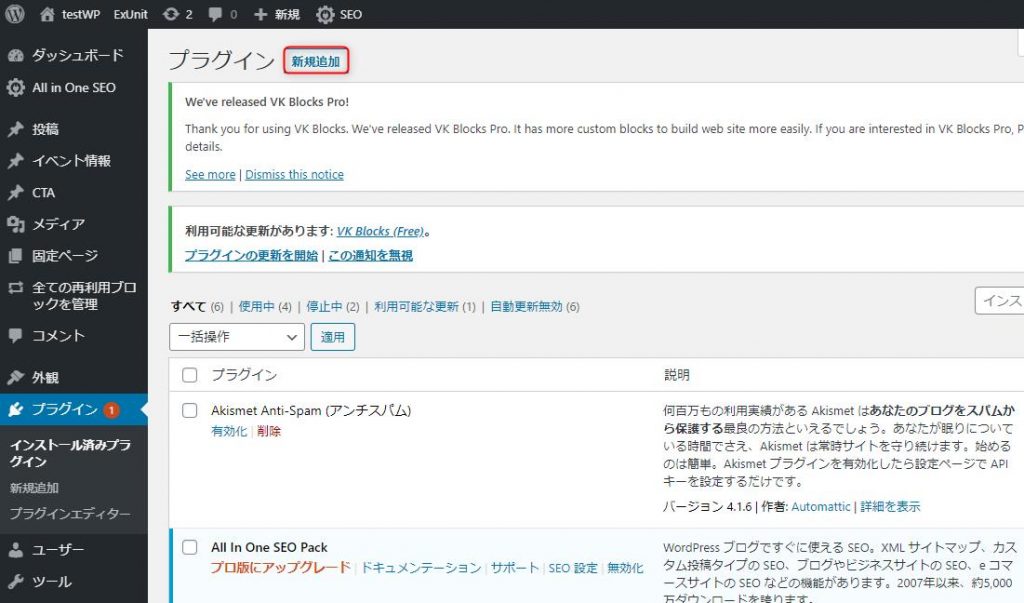Click プラグインの更新を開始 link
Screen dimensions: 1024x603
251,255
